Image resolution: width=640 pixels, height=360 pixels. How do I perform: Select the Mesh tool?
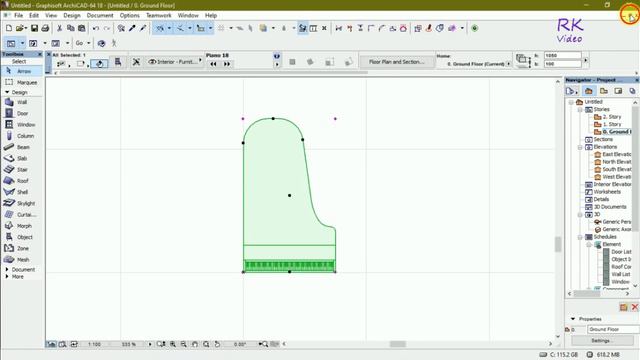[x=22, y=260]
